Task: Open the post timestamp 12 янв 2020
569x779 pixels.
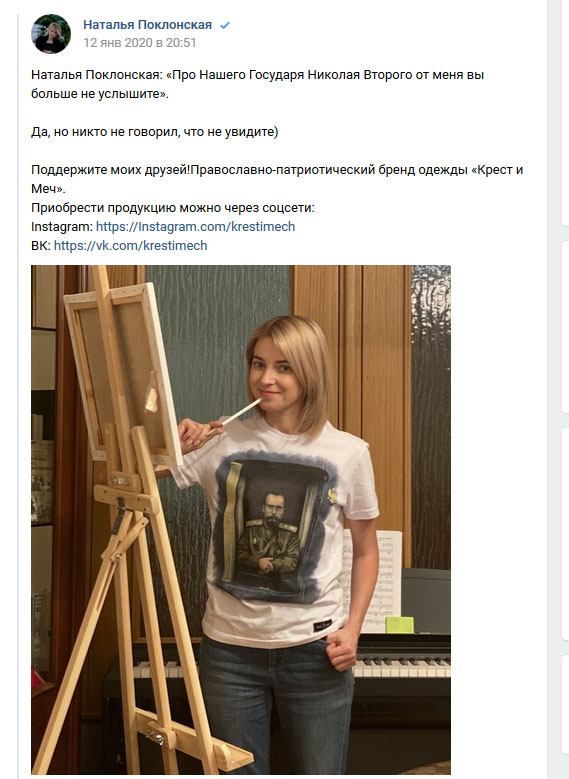Action: pos(140,43)
